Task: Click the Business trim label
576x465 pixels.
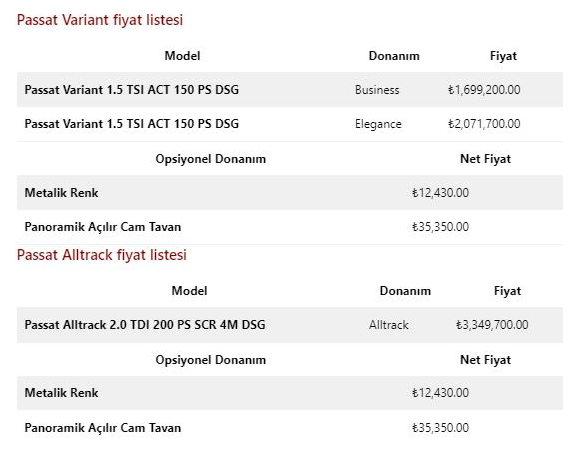Action: [377, 90]
